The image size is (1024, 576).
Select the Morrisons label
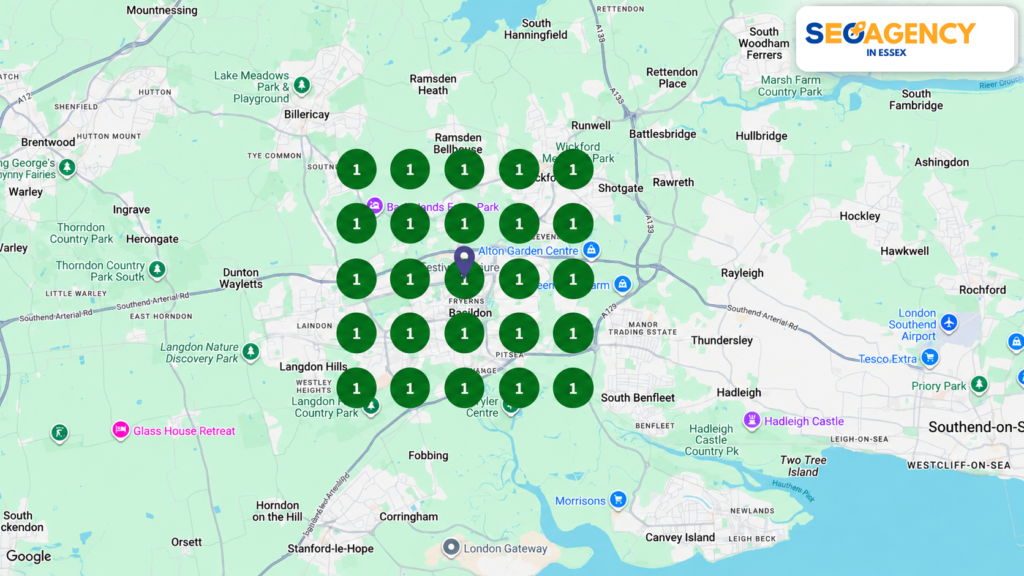coord(580,501)
